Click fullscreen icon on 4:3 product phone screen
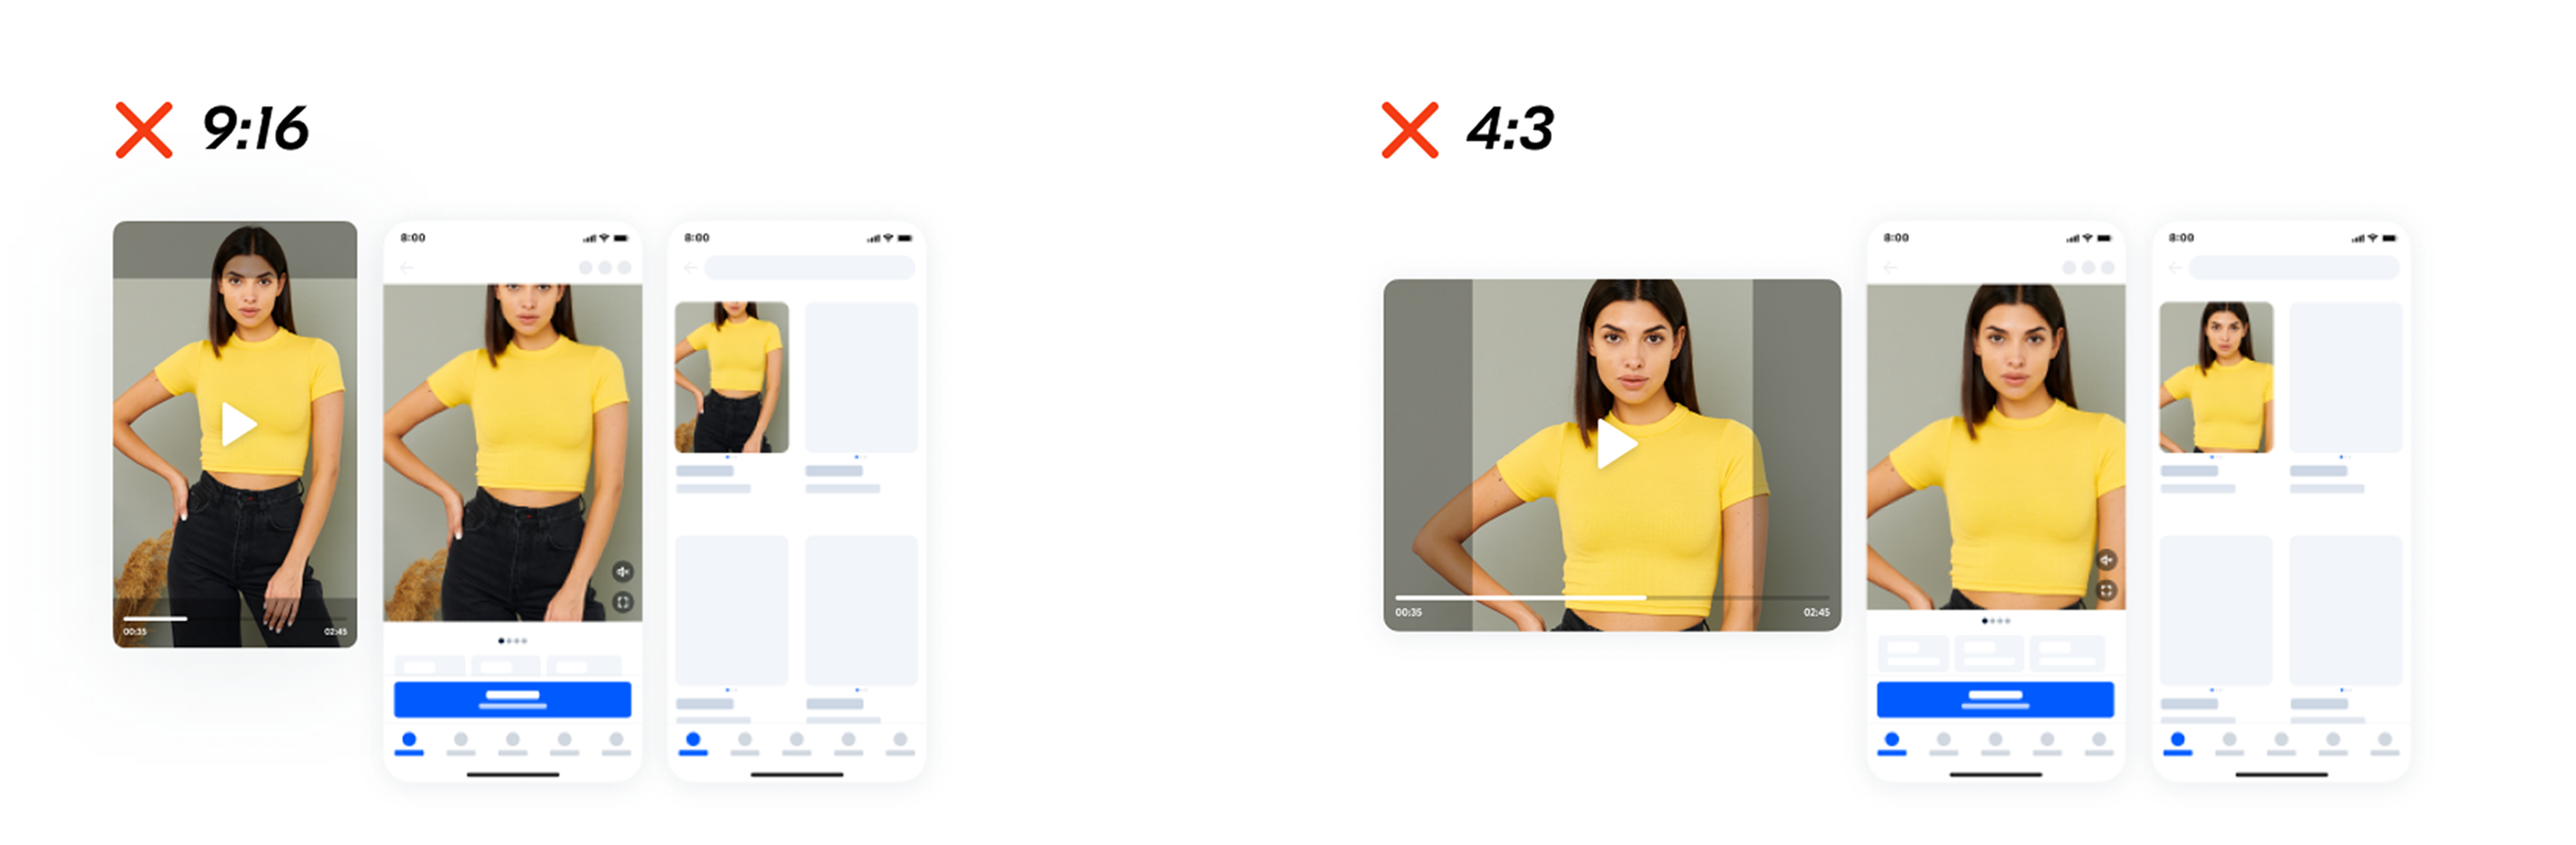This screenshot has height=845, width=2576. (x=2106, y=590)
